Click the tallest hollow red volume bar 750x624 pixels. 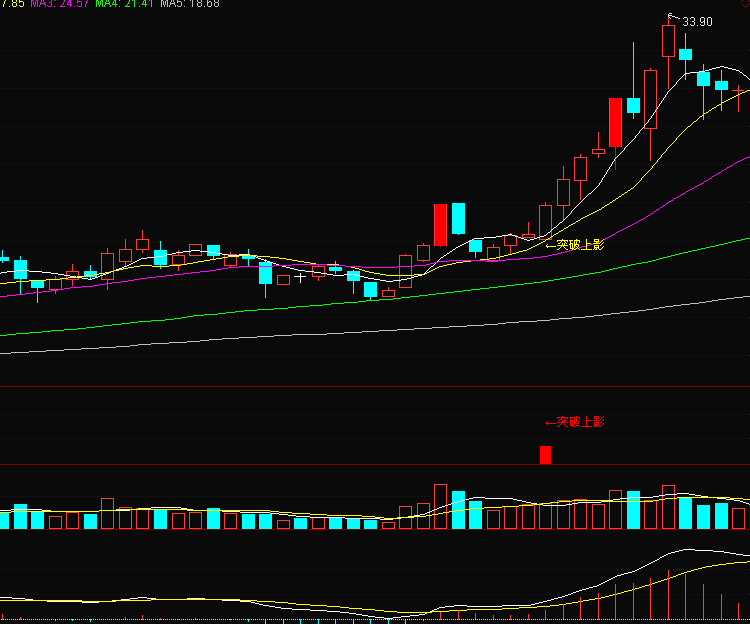pyautogui.click(x=440, y=506)
